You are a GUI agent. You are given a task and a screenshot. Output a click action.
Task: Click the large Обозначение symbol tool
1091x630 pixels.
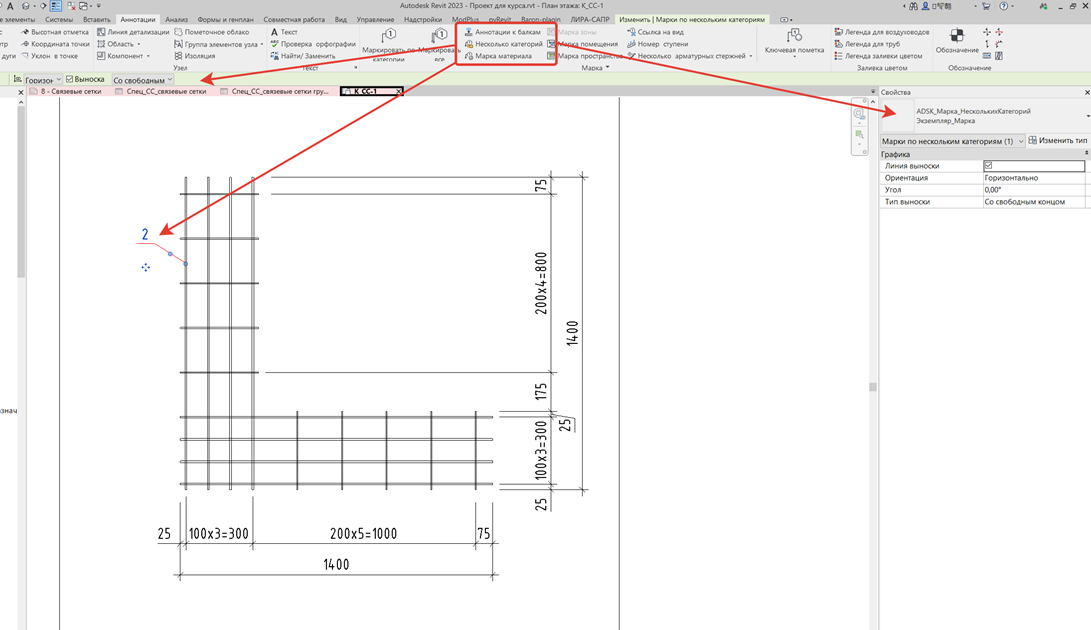tap(957, 40)
